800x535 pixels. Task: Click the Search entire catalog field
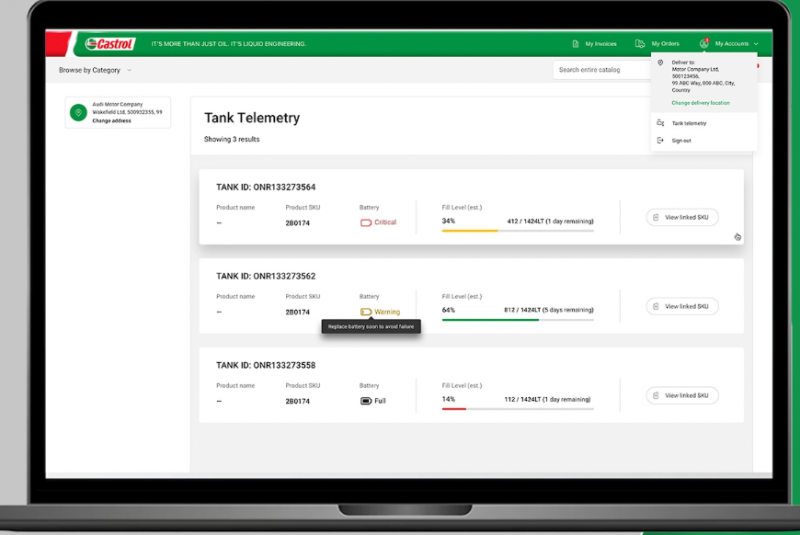pos(603,70)
